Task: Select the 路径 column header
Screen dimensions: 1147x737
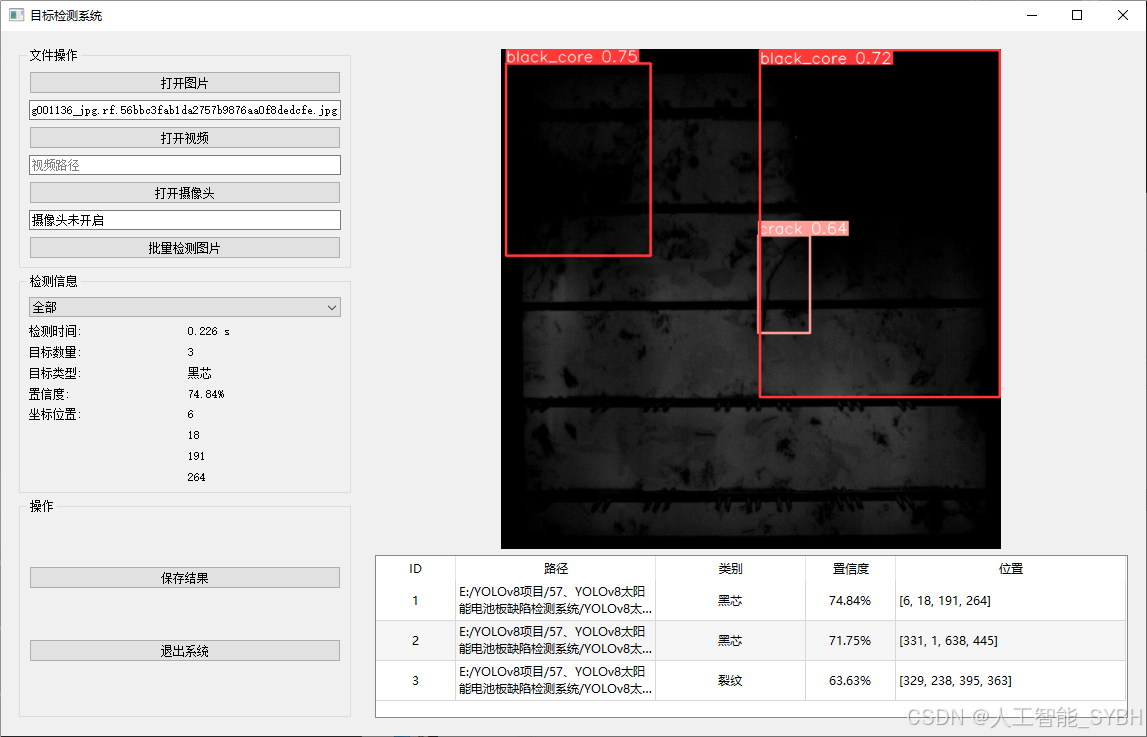Action: 556,569
